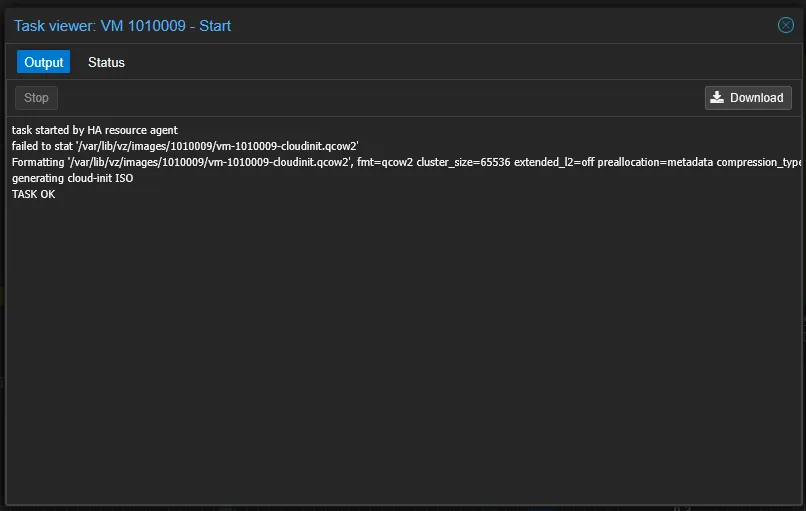Select the 'generating cloud-init ISO' line
806x511 pixels.
coord(72,178)
